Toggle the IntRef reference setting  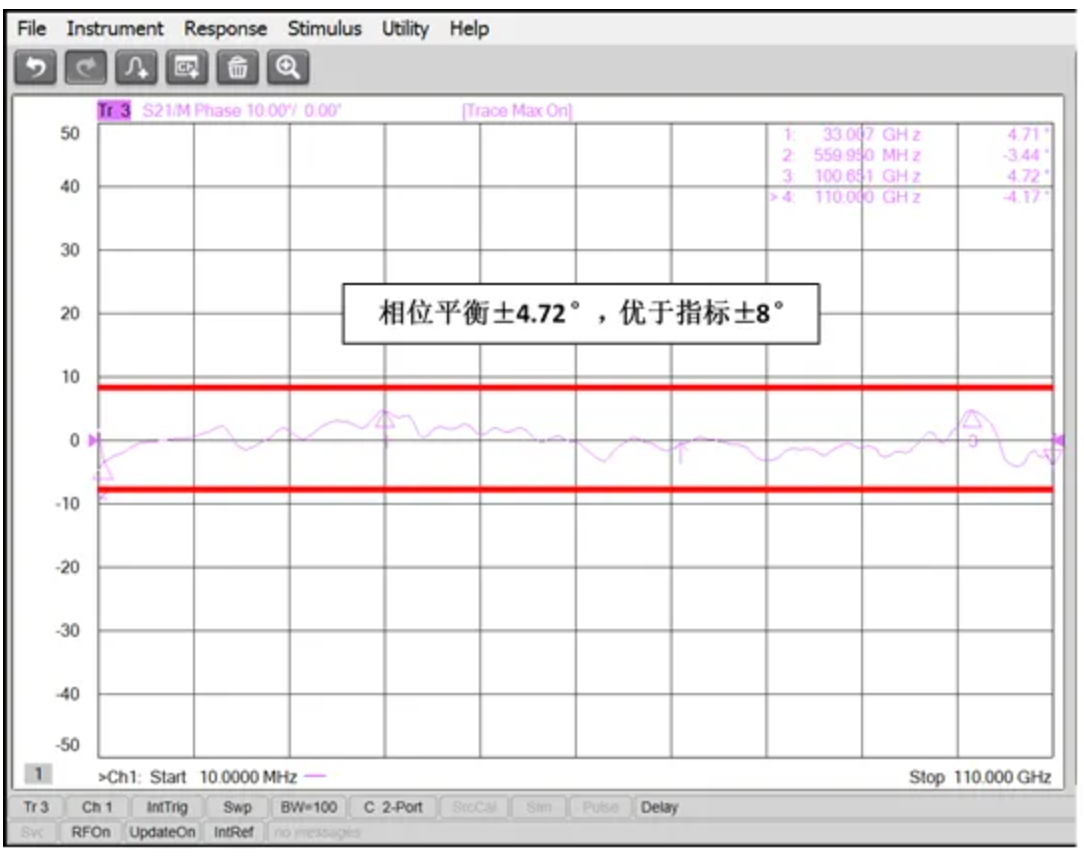pos(234,832)
